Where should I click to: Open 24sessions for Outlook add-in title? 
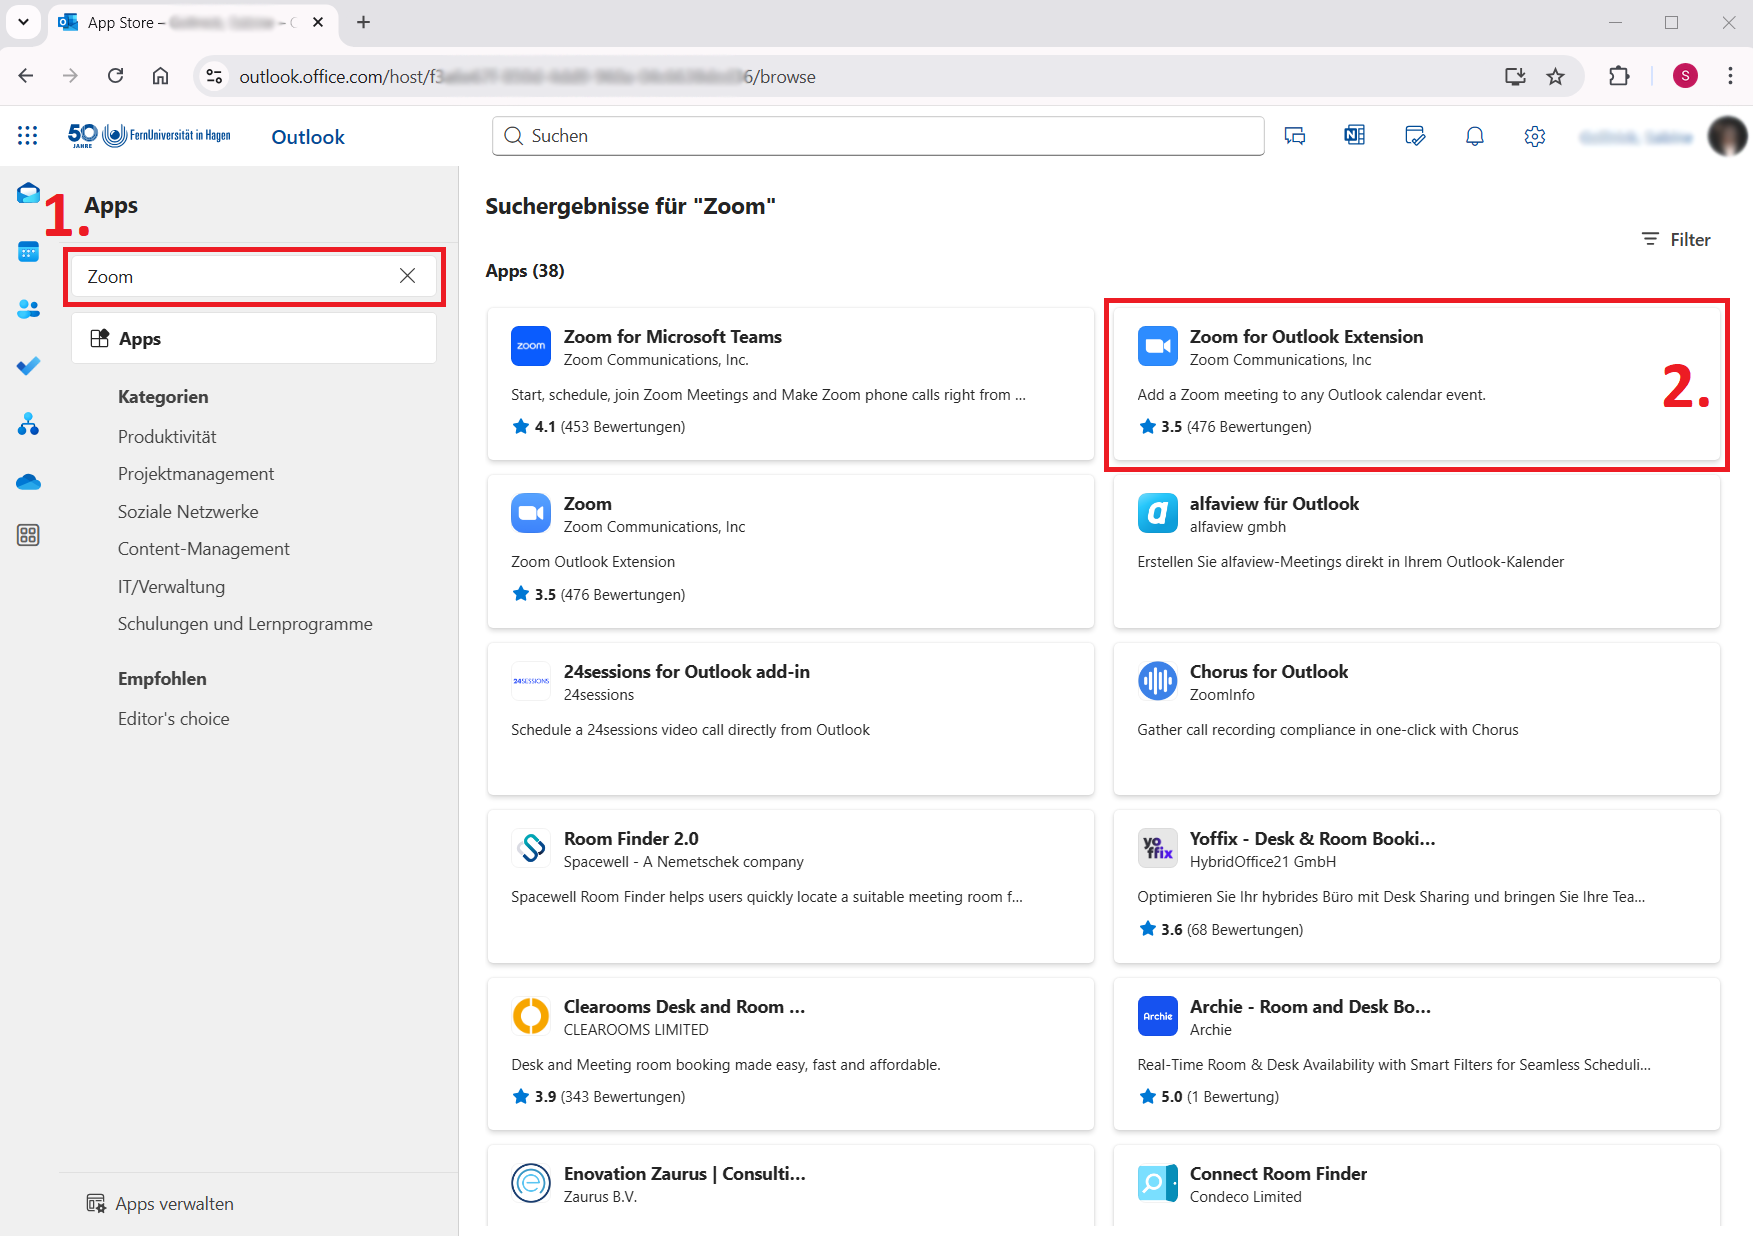pos(687,672)
